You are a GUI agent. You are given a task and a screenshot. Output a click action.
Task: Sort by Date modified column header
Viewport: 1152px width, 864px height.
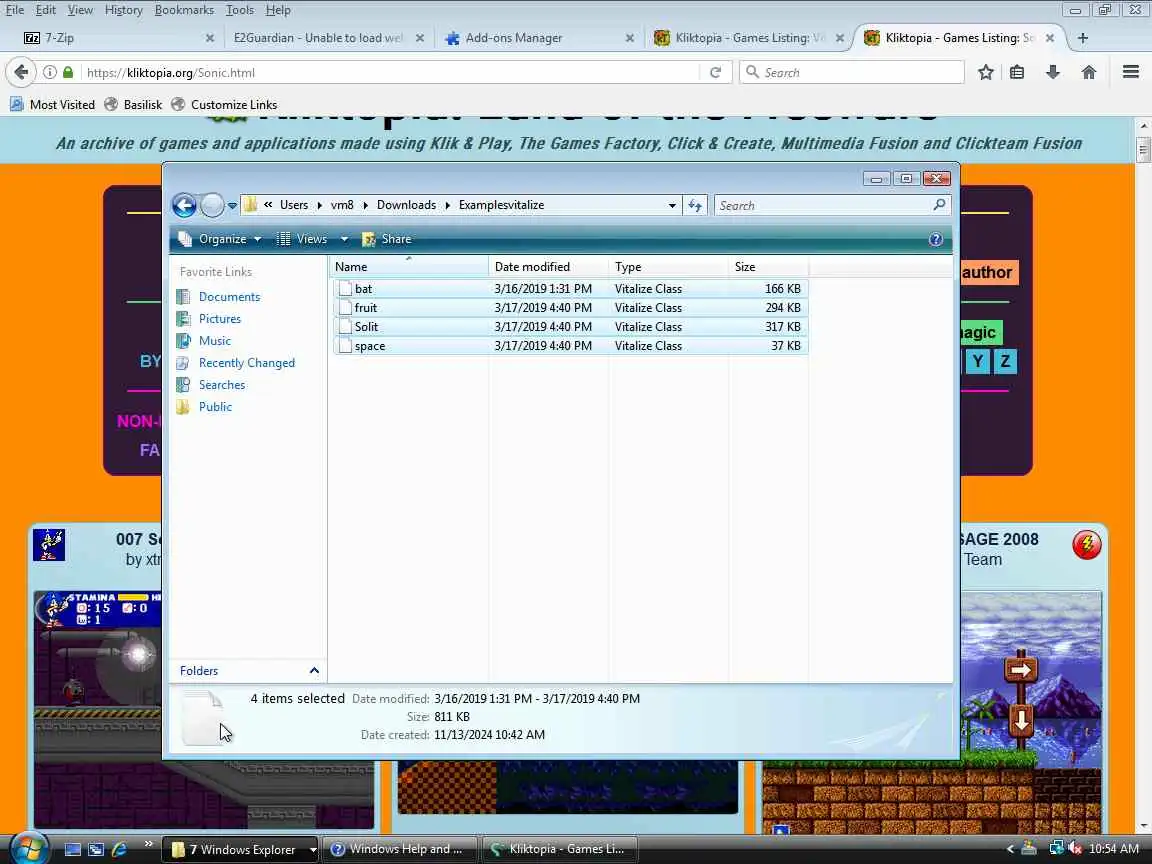(x=548, y=267)
